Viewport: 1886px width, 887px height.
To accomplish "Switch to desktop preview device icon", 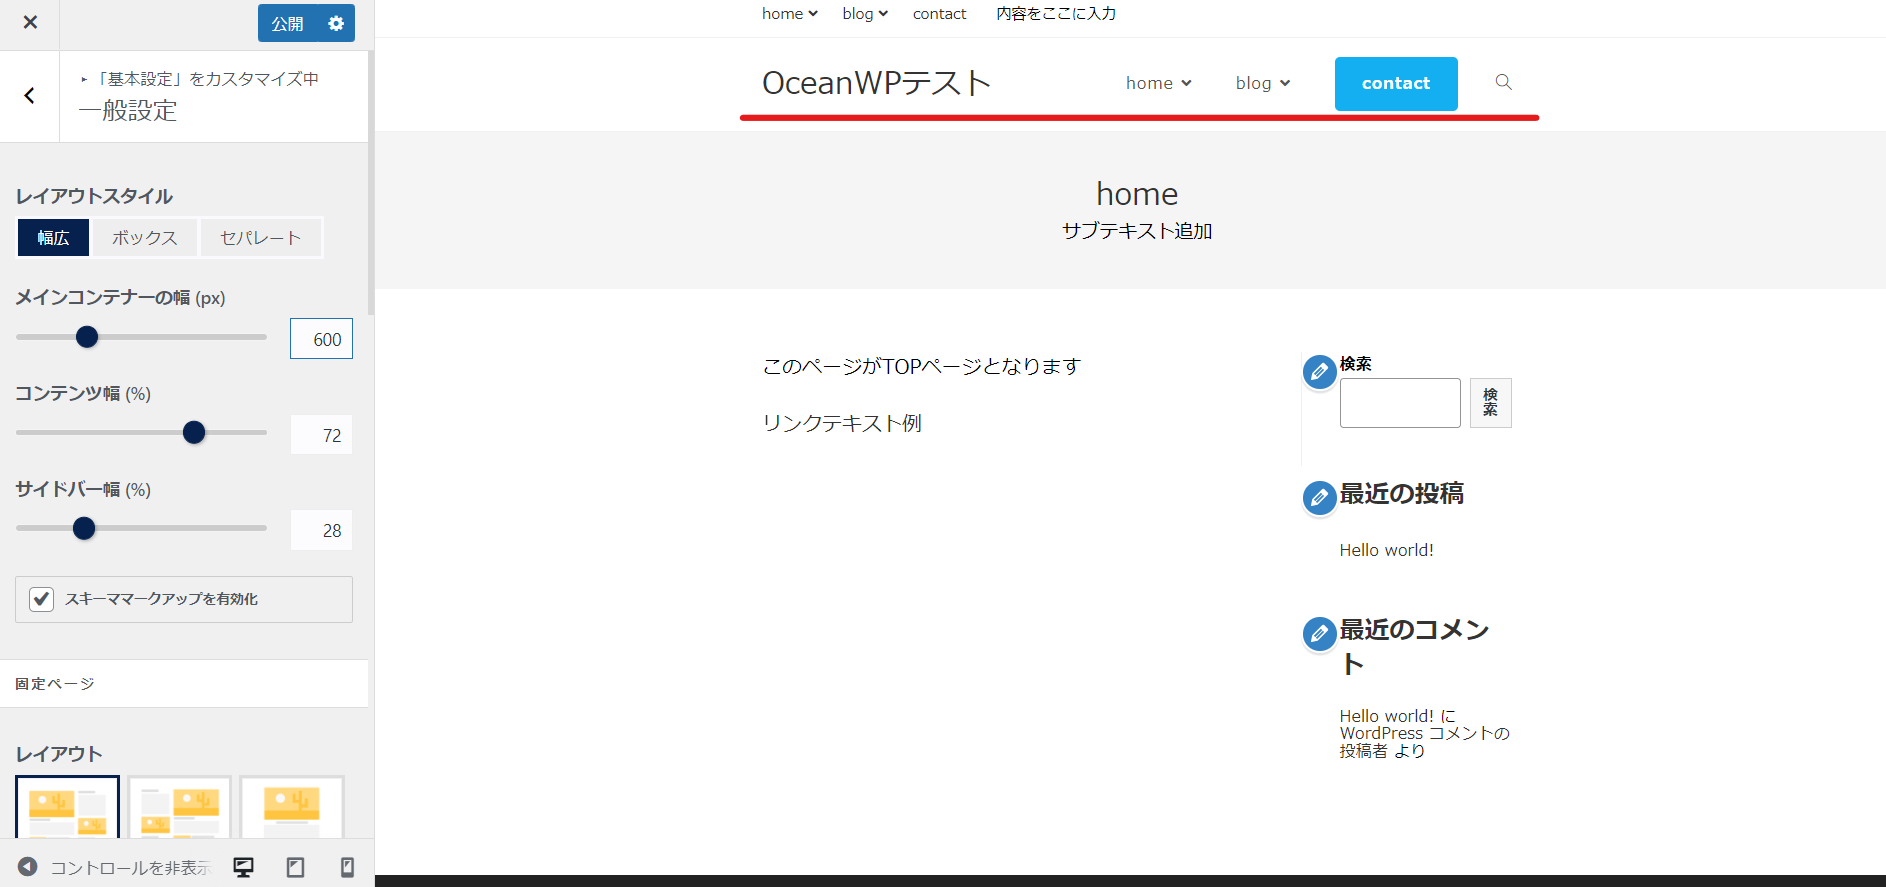I will click(x=243, y=867).
